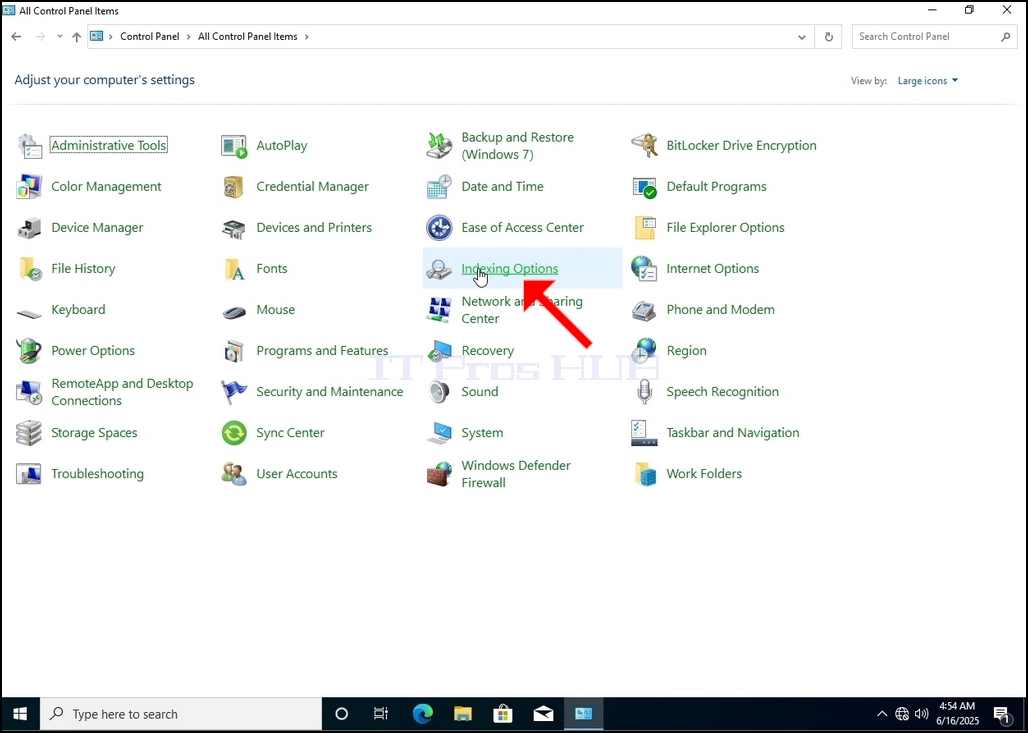This screenshot has width=1028, height=733.
Task: Open Cortana circle icon on taskbar
Action: [342, 714]
